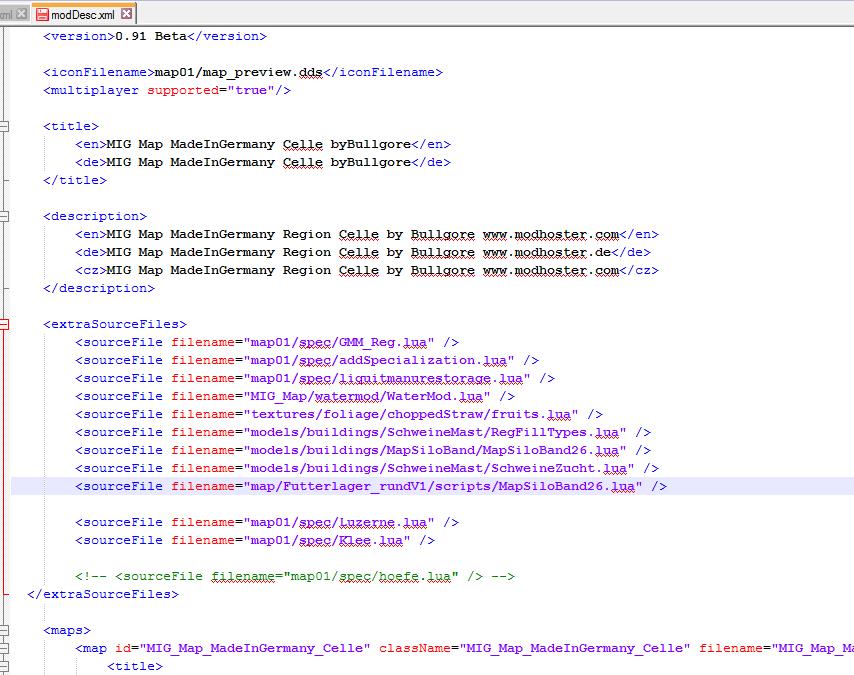This screenshot has height=675, width=854.
Task: Close the modDesc.xml tab
Action: click(126, 14)
